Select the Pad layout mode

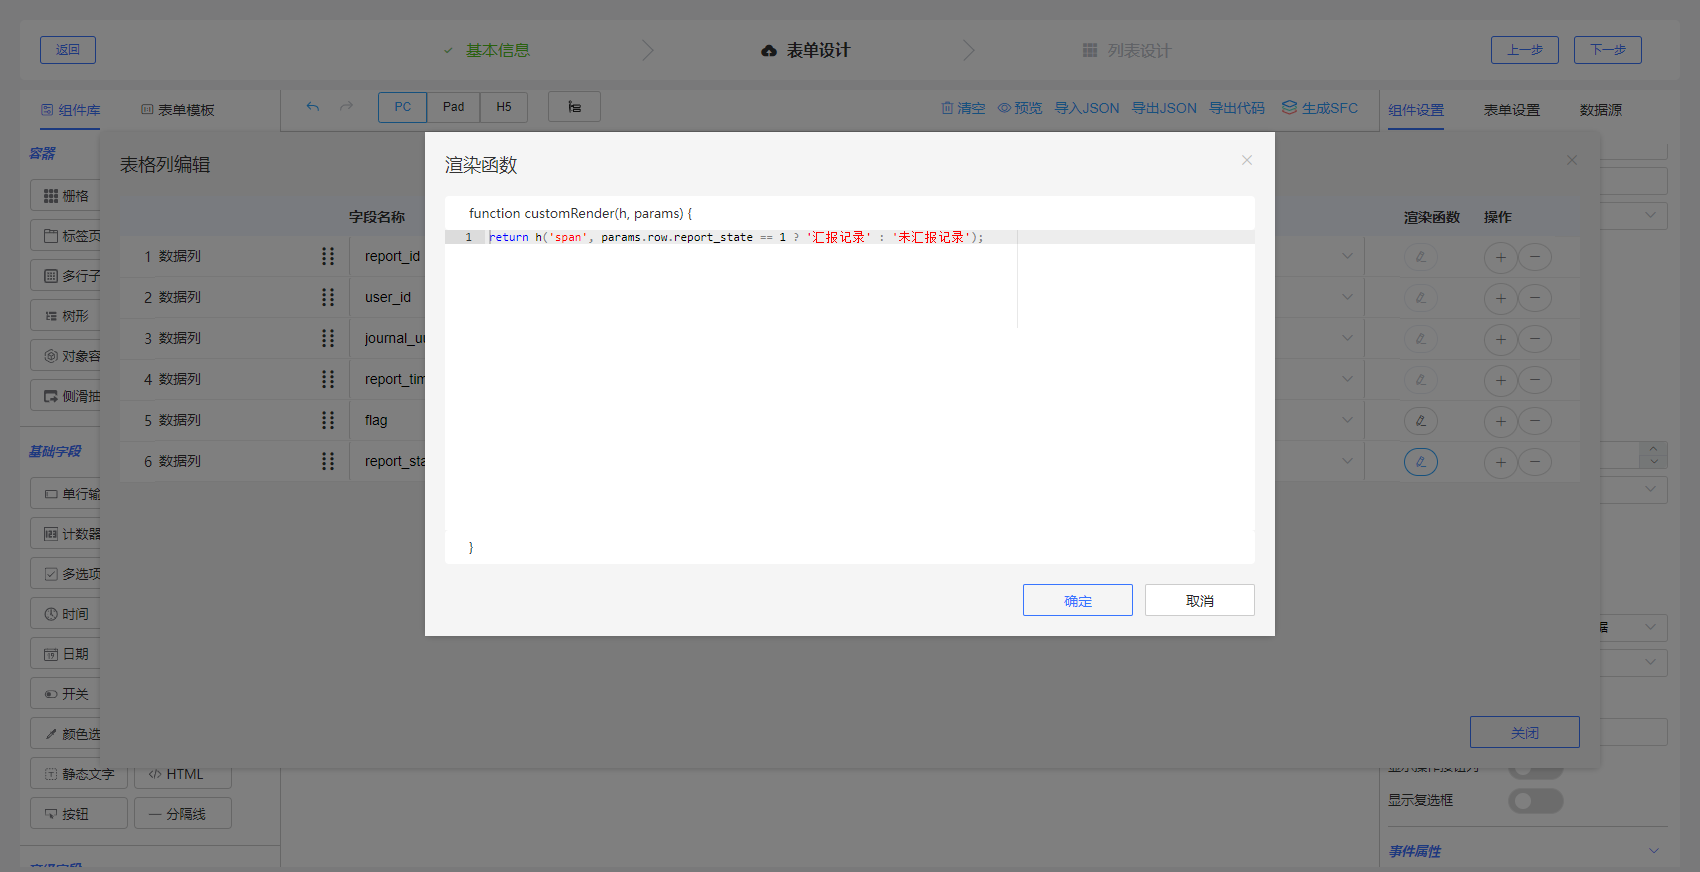(x=454, y=107)
